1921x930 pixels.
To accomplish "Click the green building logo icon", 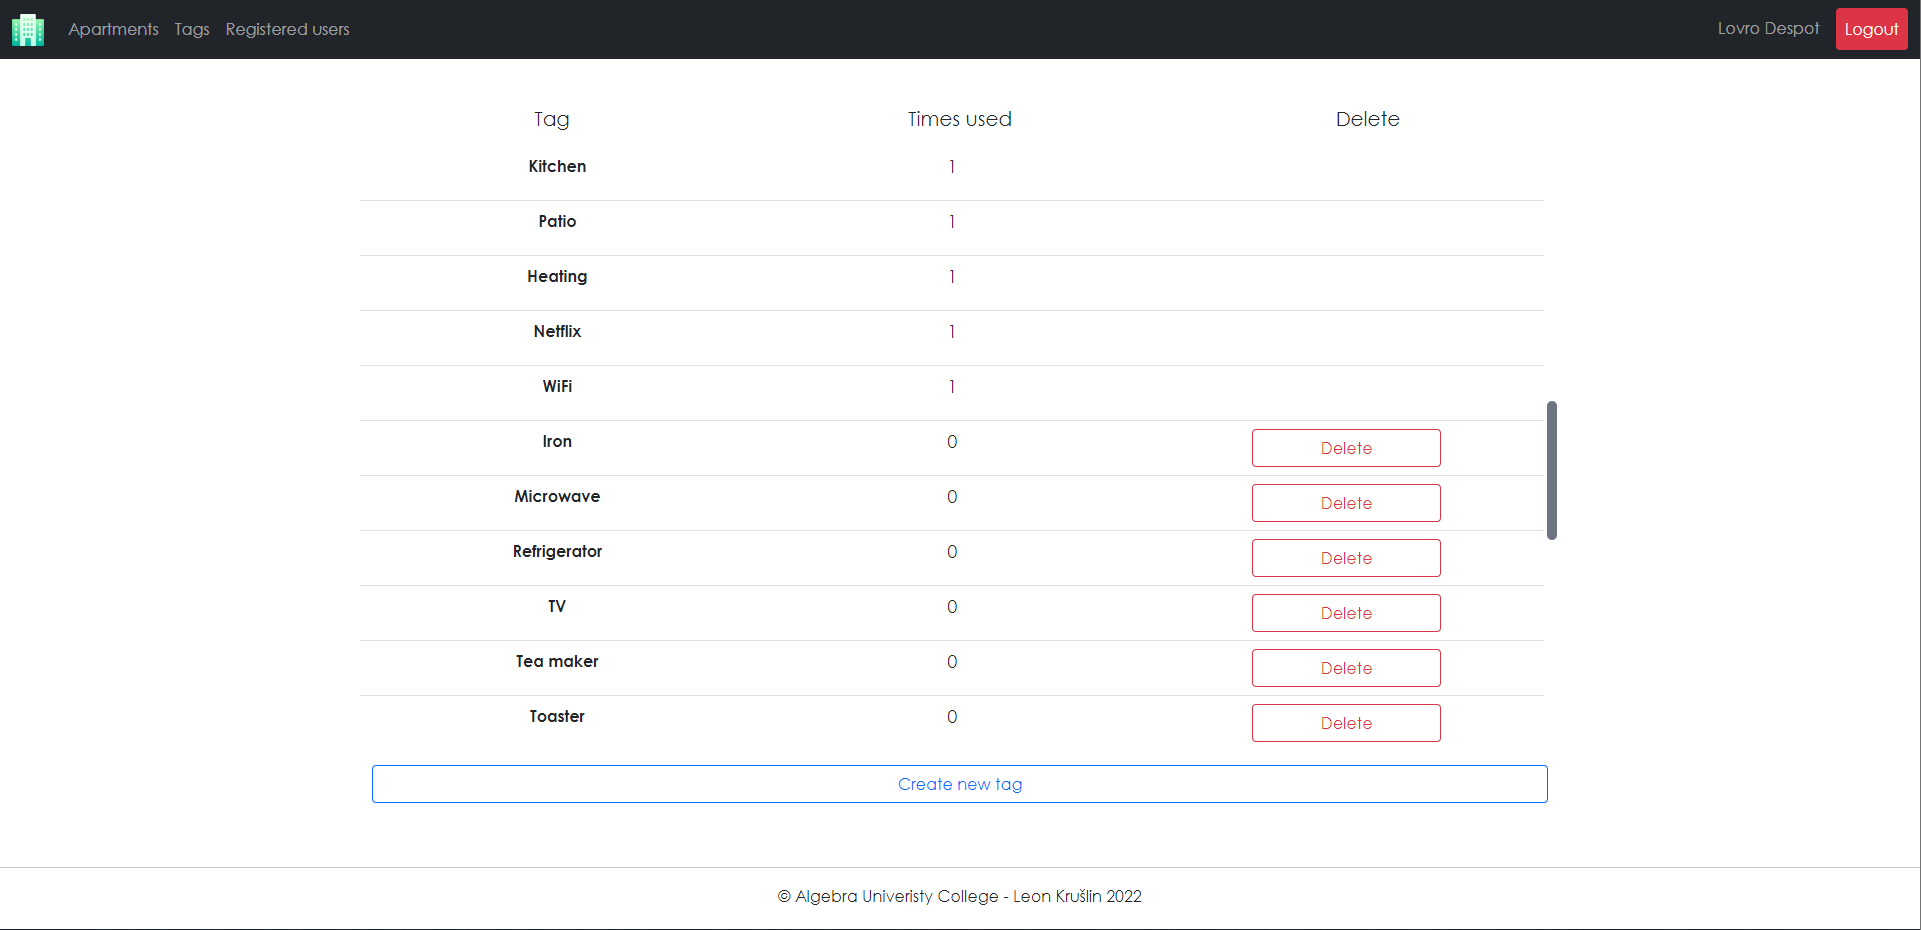I will tap(26, 29).
